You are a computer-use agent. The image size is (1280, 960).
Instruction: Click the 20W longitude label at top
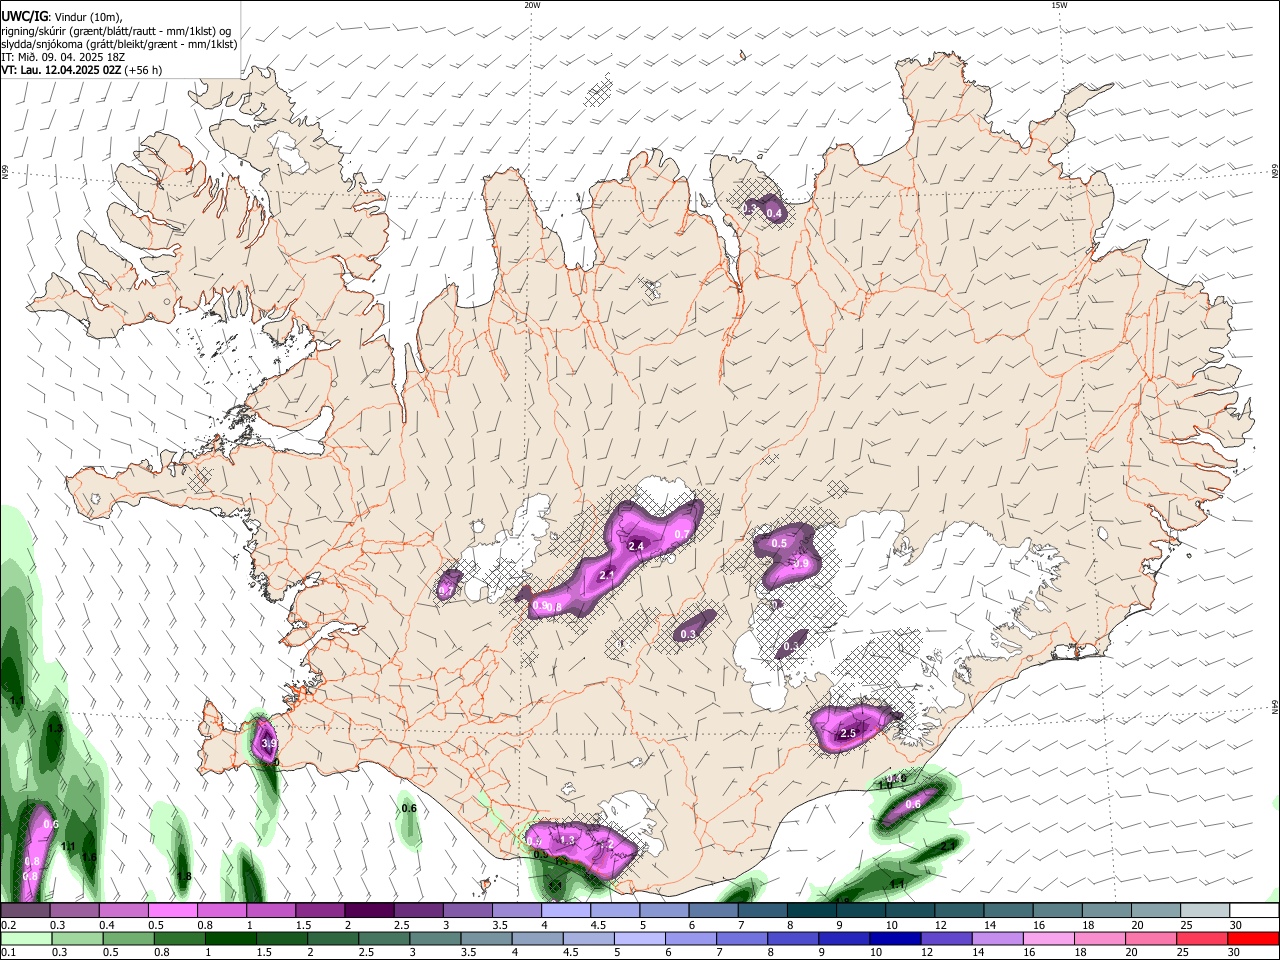532,5
